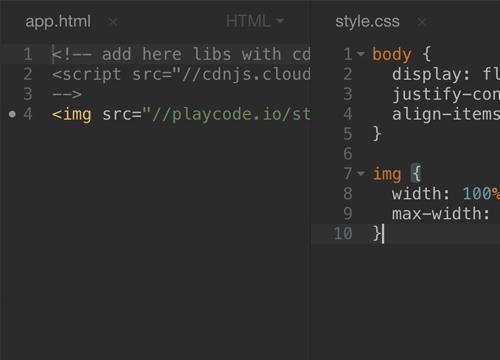The height and width of the screenshot is (360, 500).
Task: Close the style.css tab
Action: coord(422,22)
